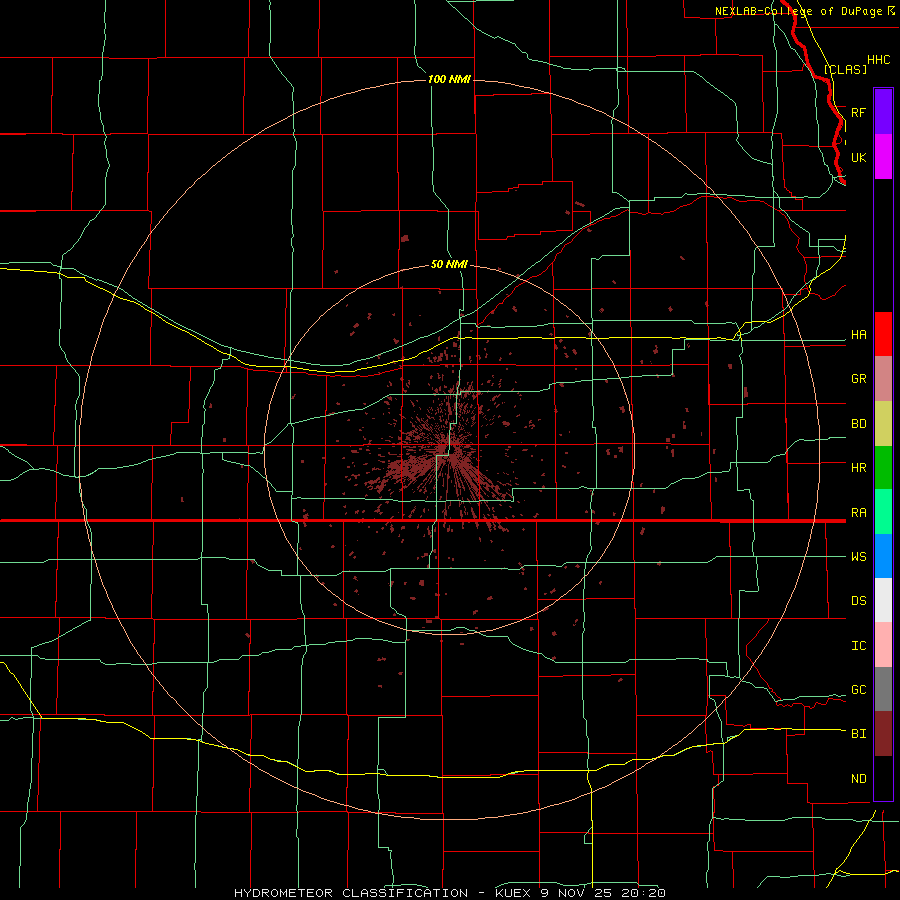
Task: Click the RF legend label
Action: coord(858,112)
